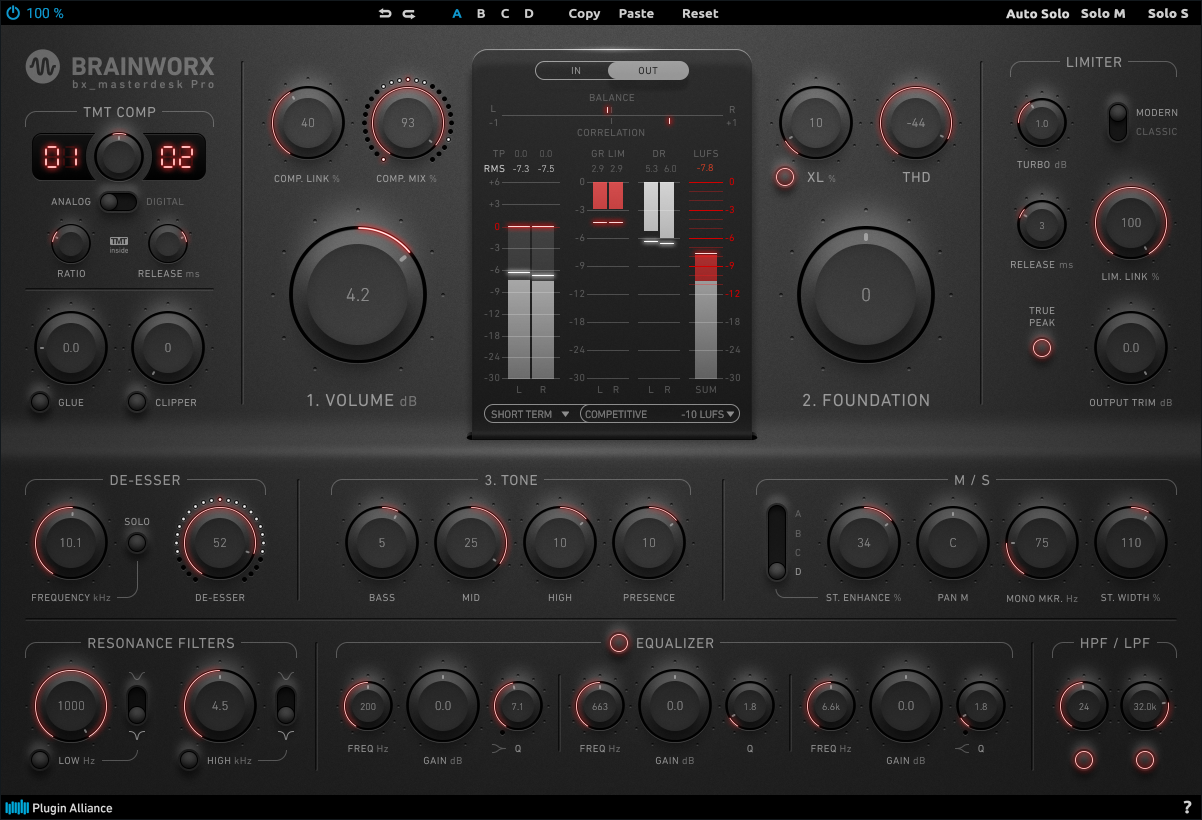Click the Paste button
This screenshot has height=820, width=1202.
636,14
